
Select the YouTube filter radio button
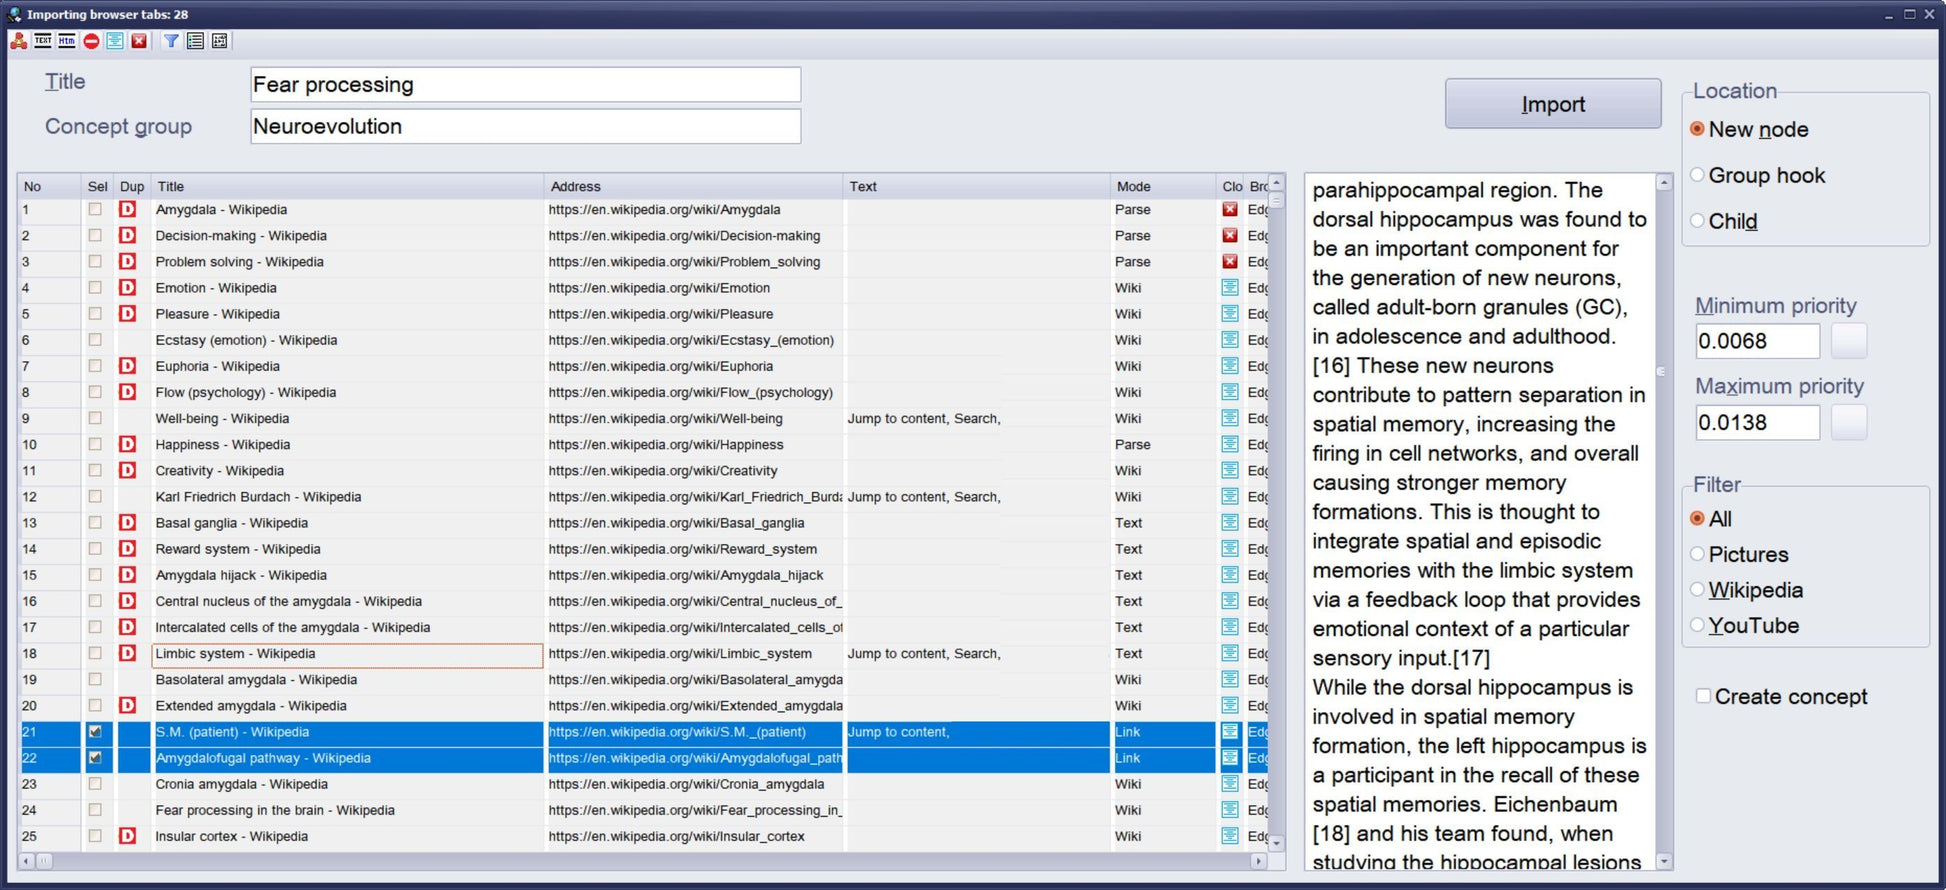[x=1697, y=626]
